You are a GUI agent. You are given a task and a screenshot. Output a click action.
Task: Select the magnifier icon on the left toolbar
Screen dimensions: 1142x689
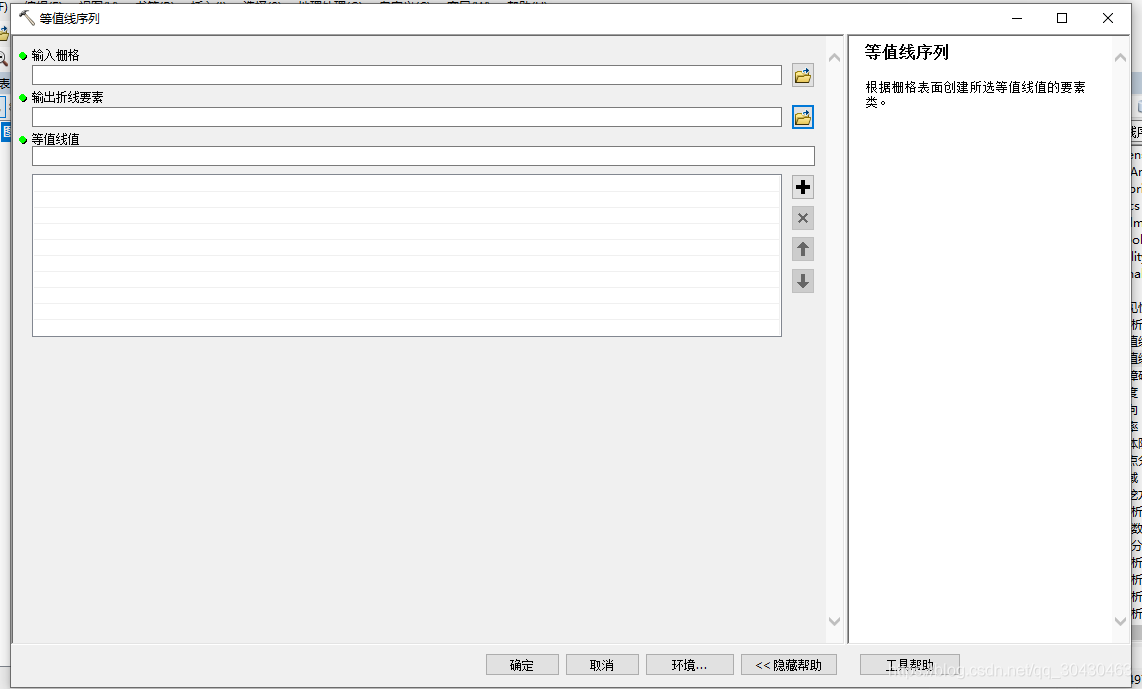pos(4,58)
